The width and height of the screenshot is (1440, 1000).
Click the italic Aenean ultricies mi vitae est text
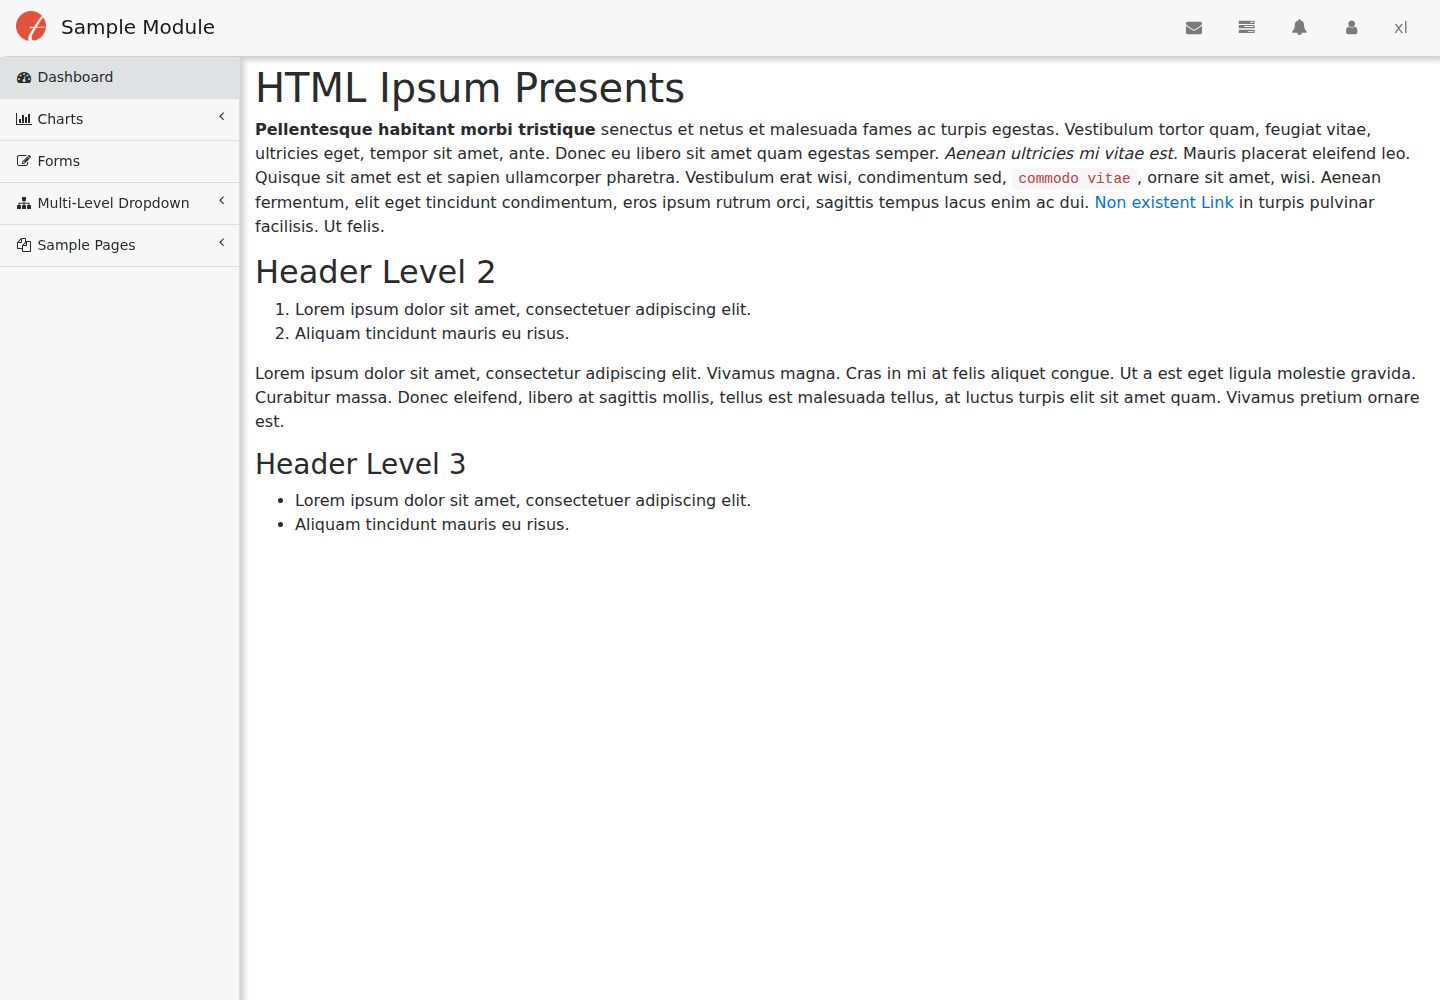pos(1059,153)
